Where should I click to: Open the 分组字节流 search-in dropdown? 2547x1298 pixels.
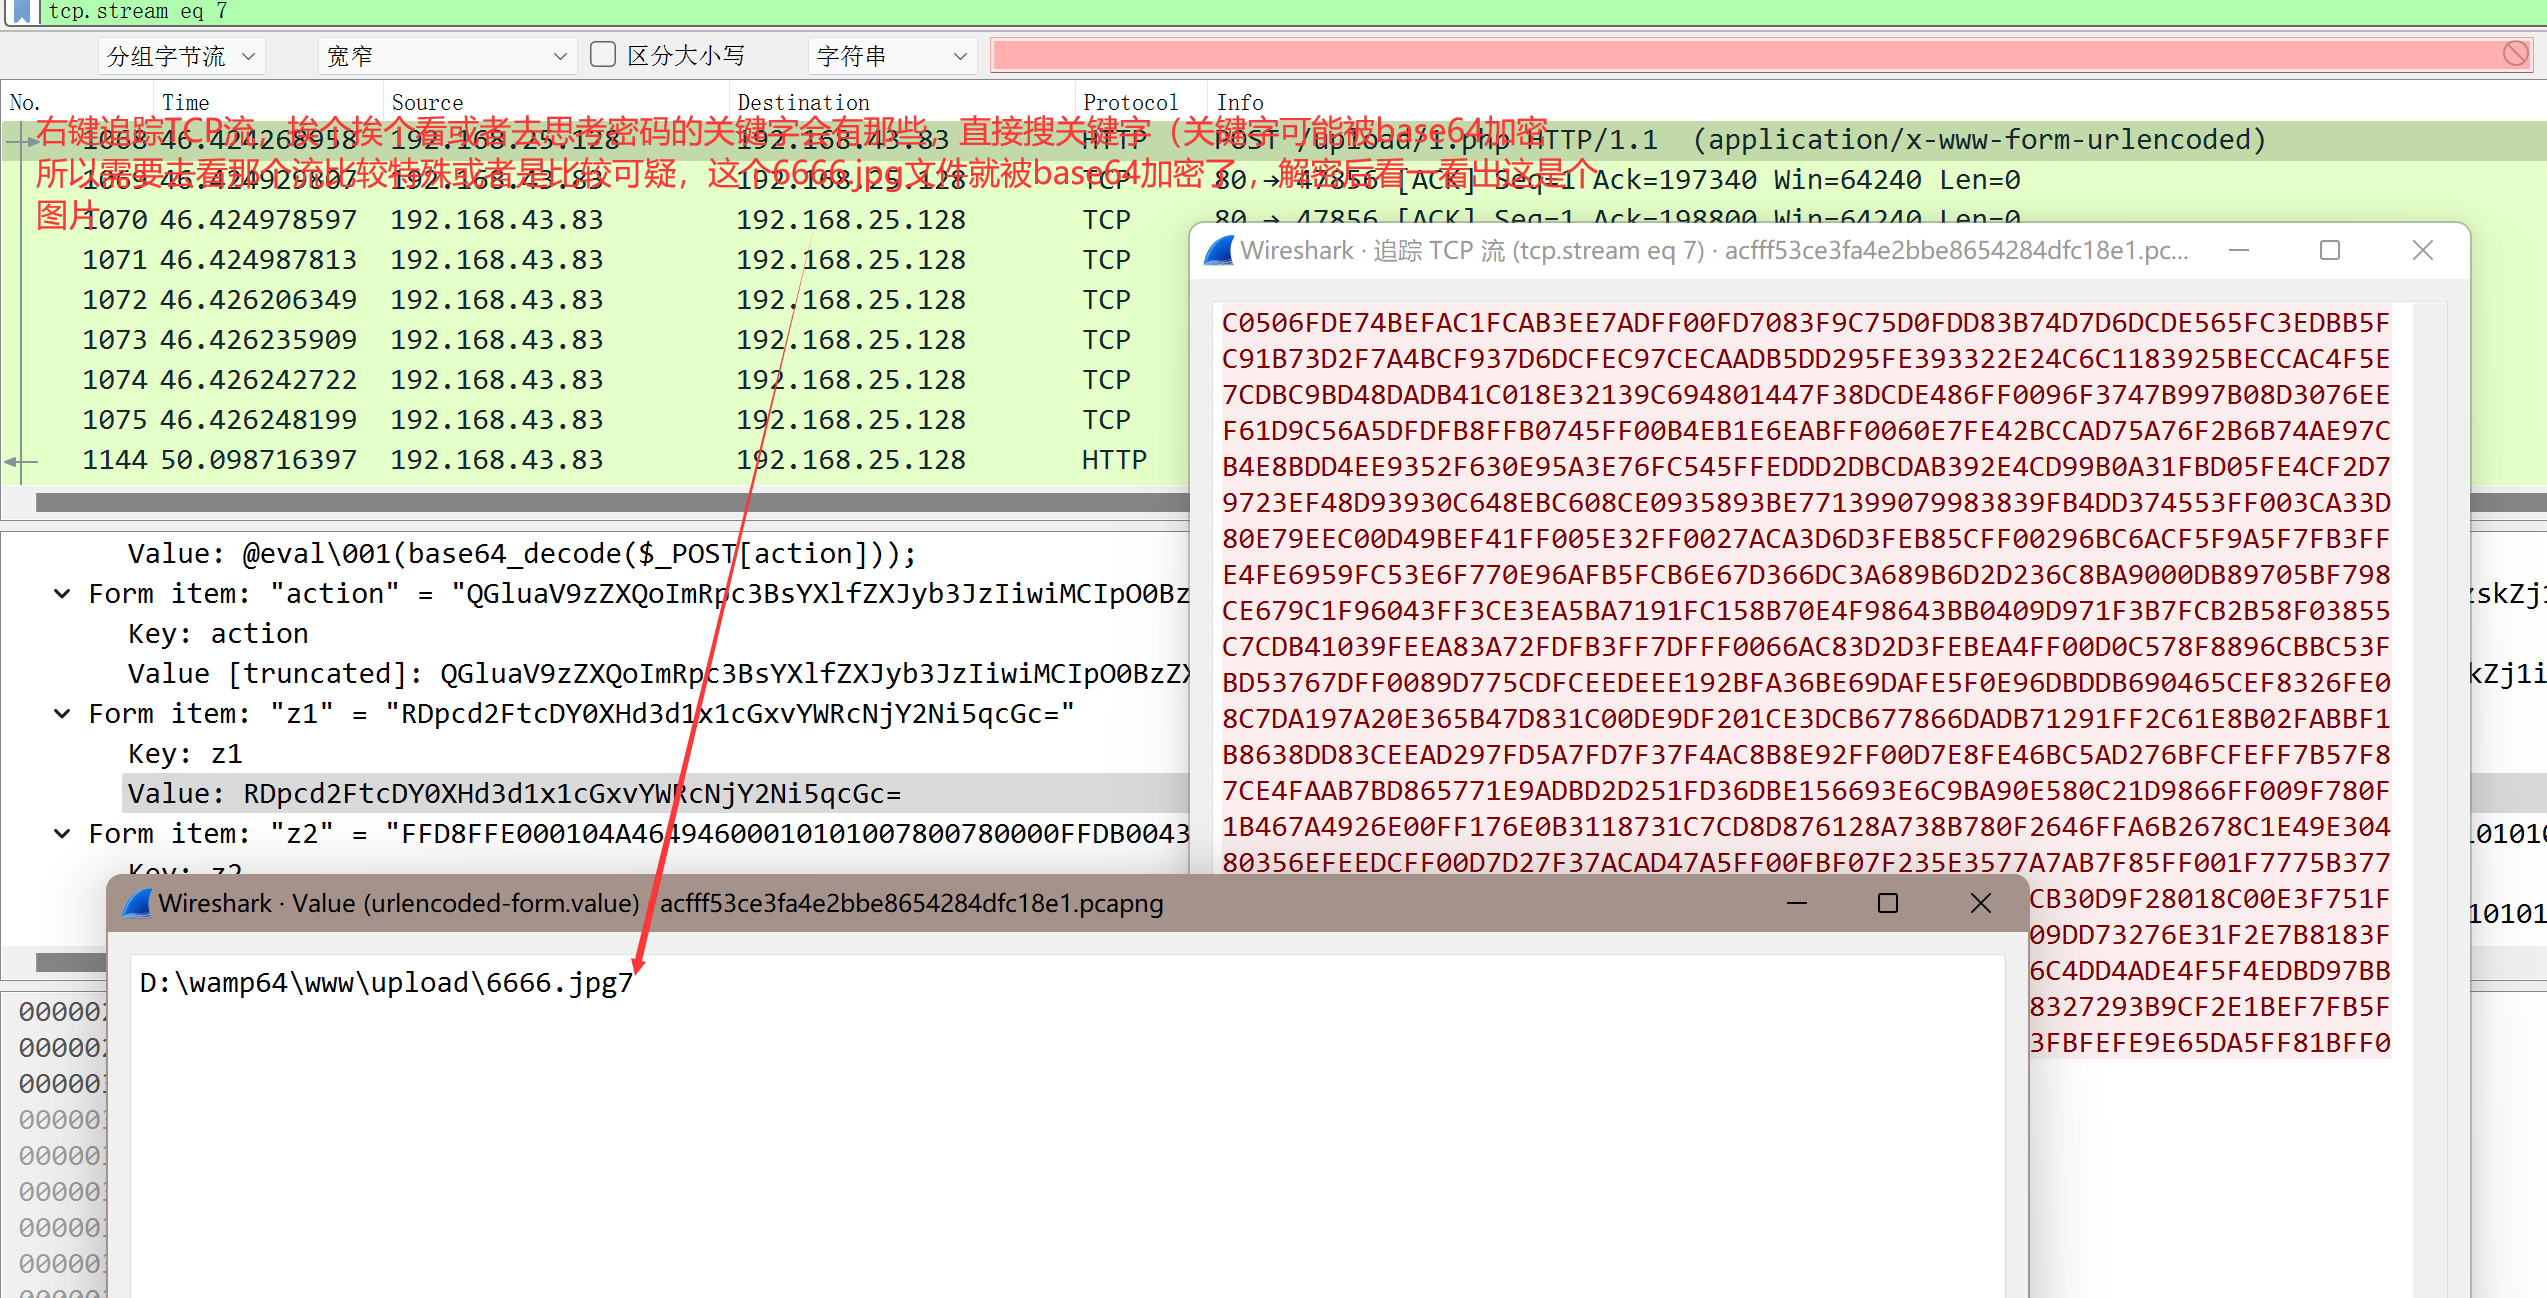click(x=182, y=56)
